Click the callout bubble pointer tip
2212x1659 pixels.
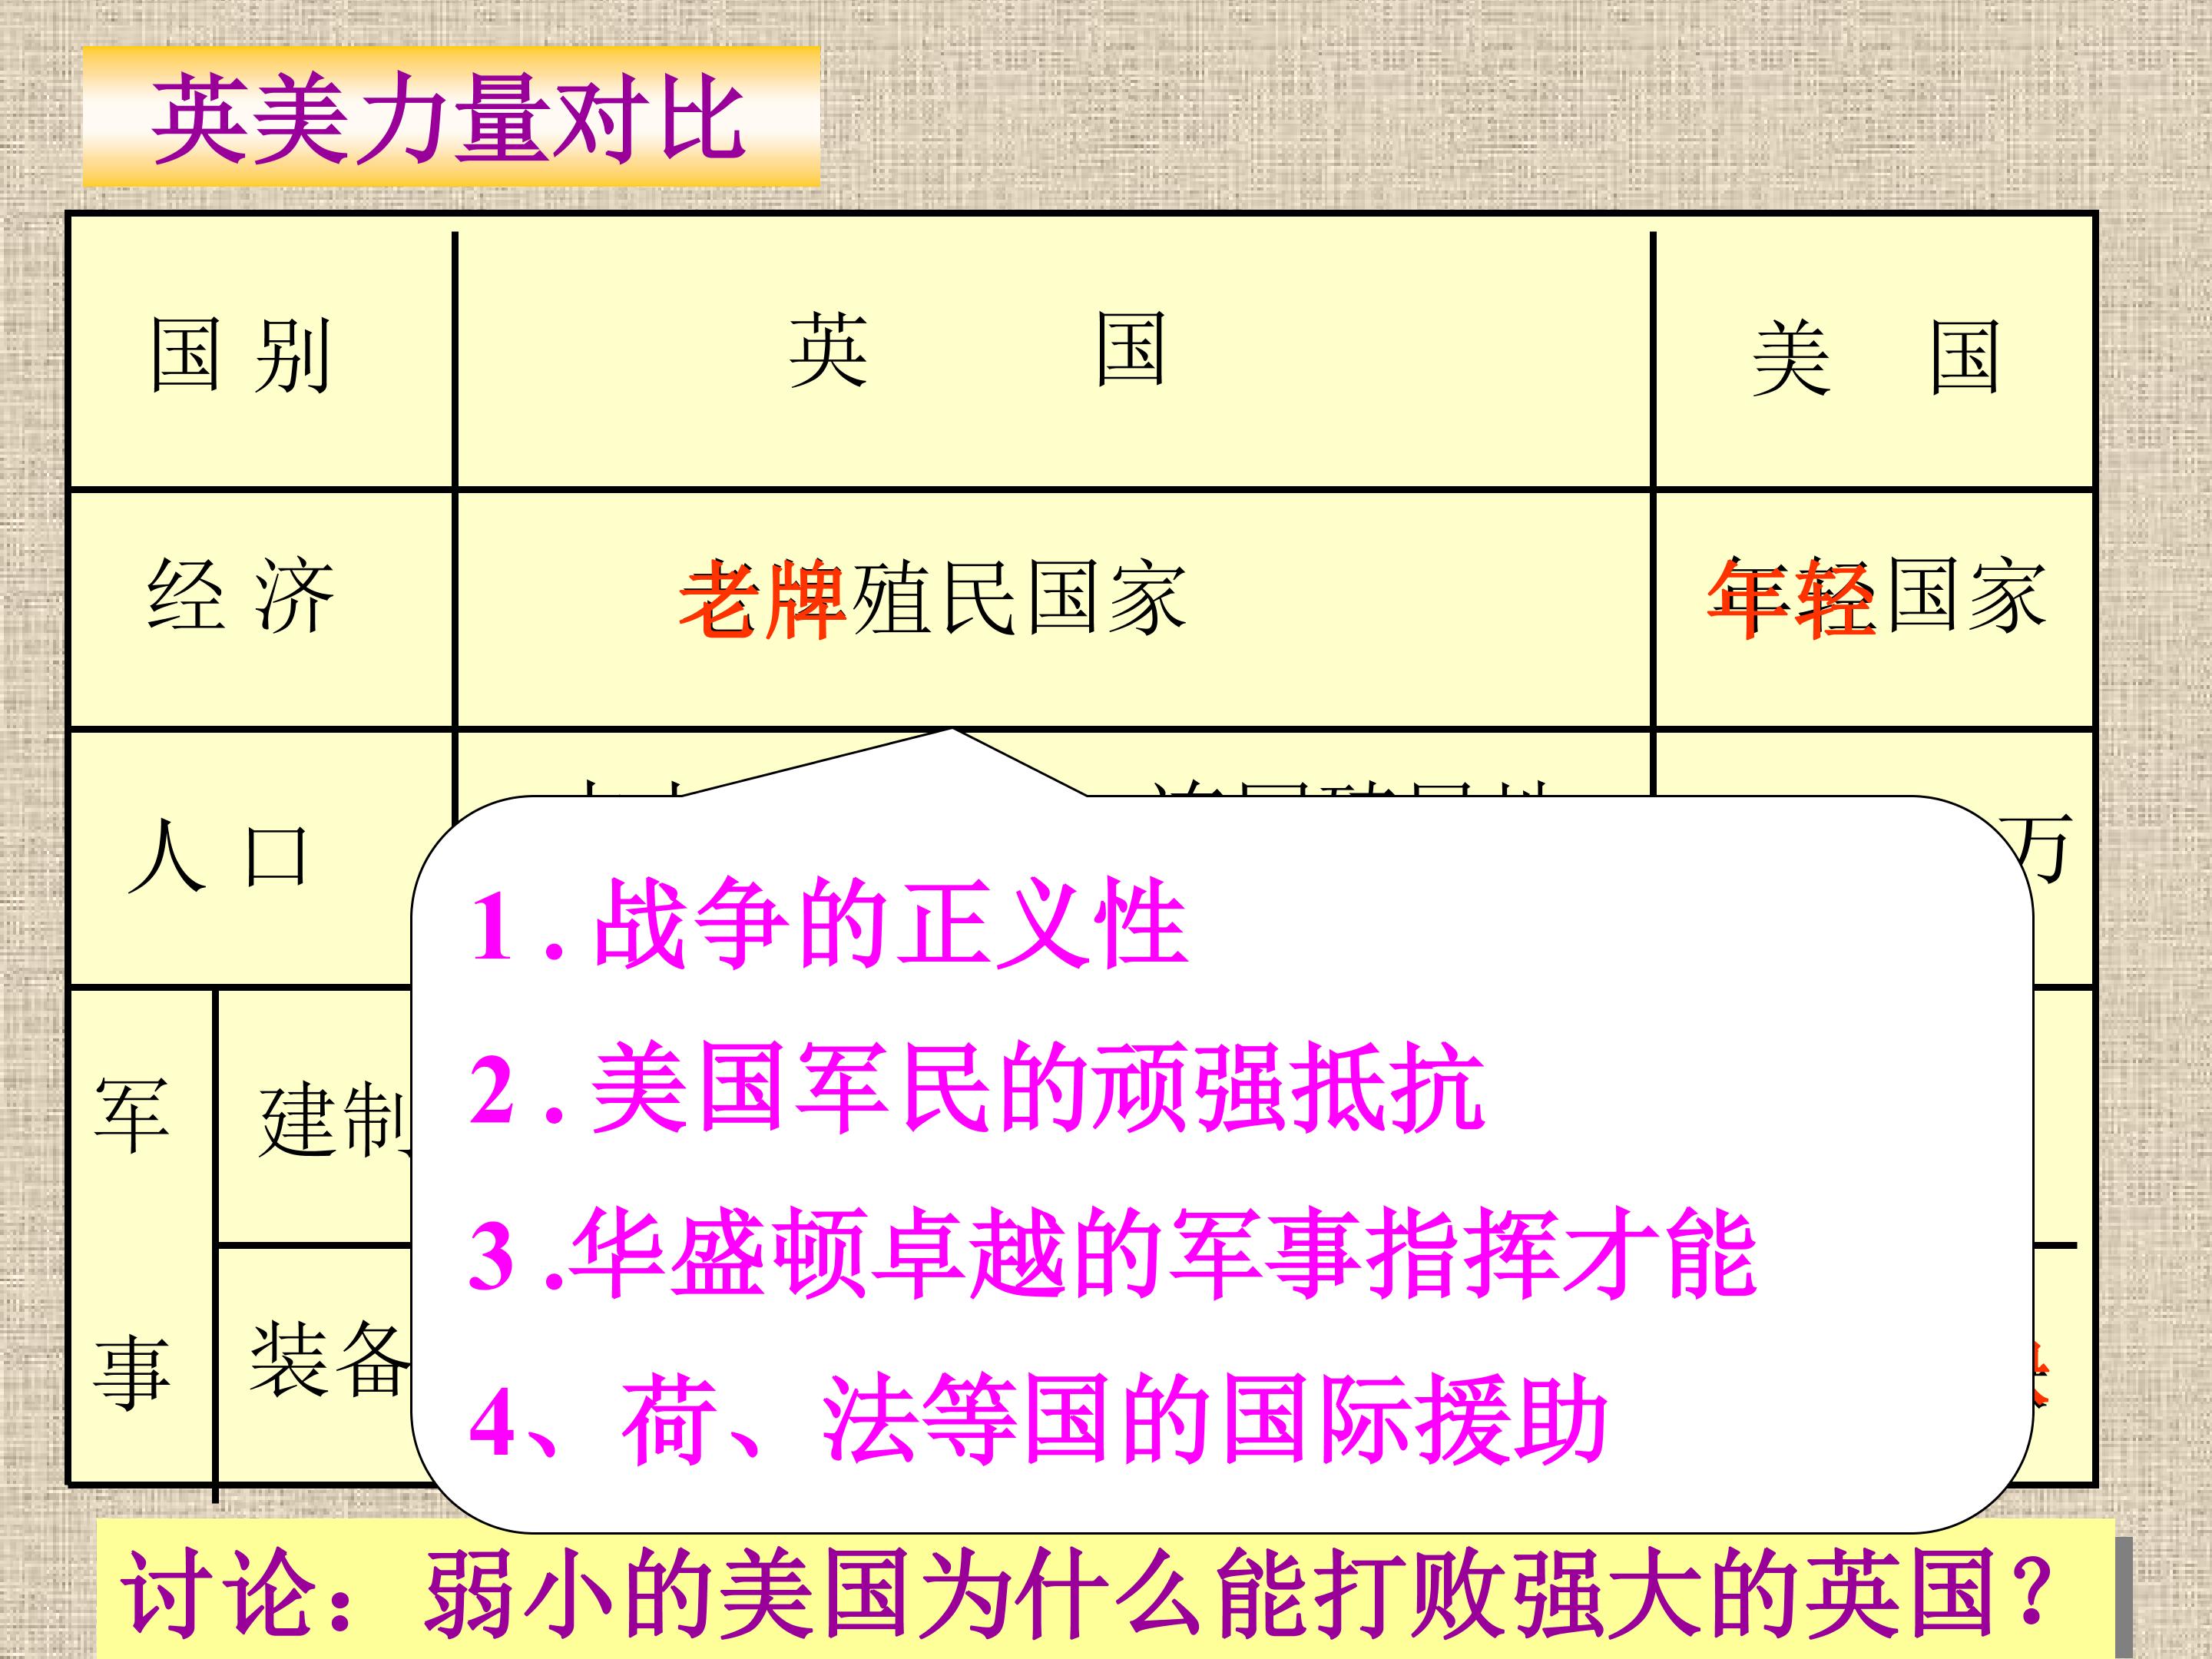click(x=950, y=731)
